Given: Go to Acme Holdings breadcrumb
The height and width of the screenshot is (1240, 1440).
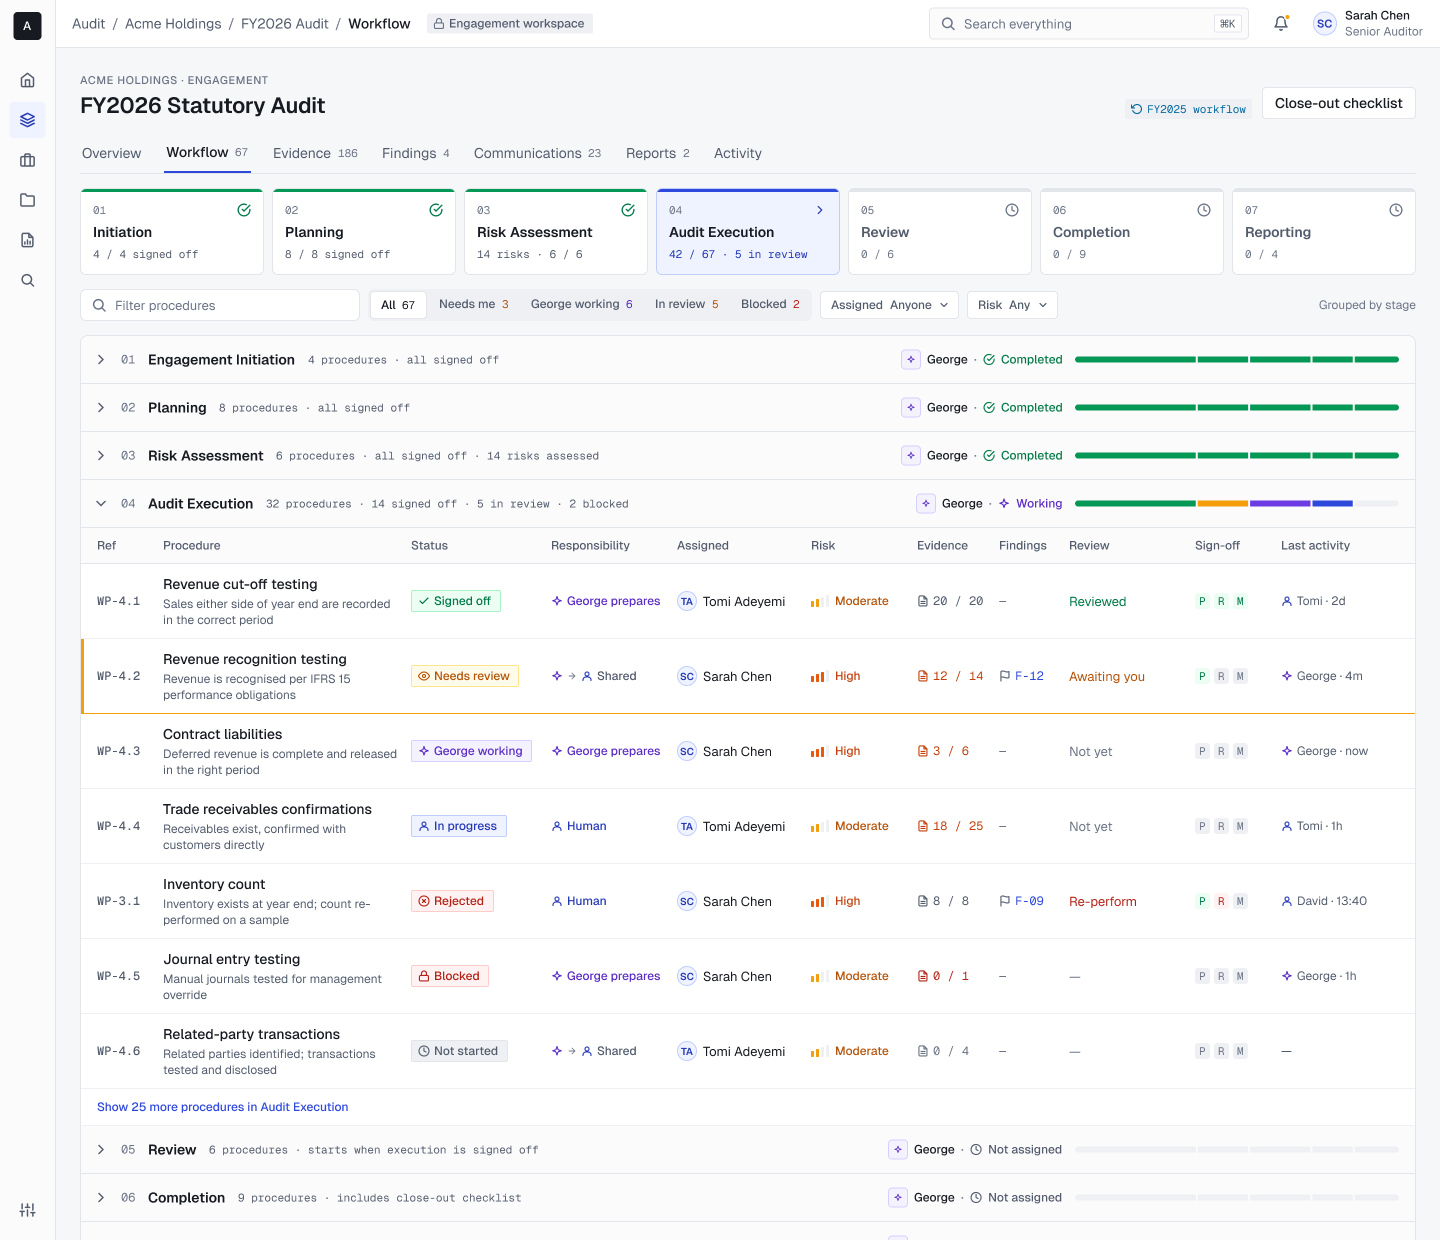Looking at the screenshot, I should [173, 24].
